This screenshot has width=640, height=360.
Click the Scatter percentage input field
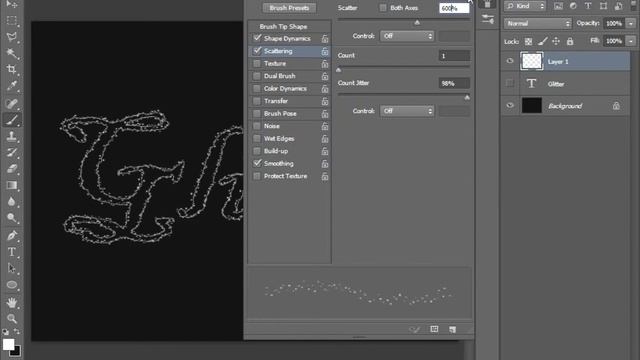454,8
